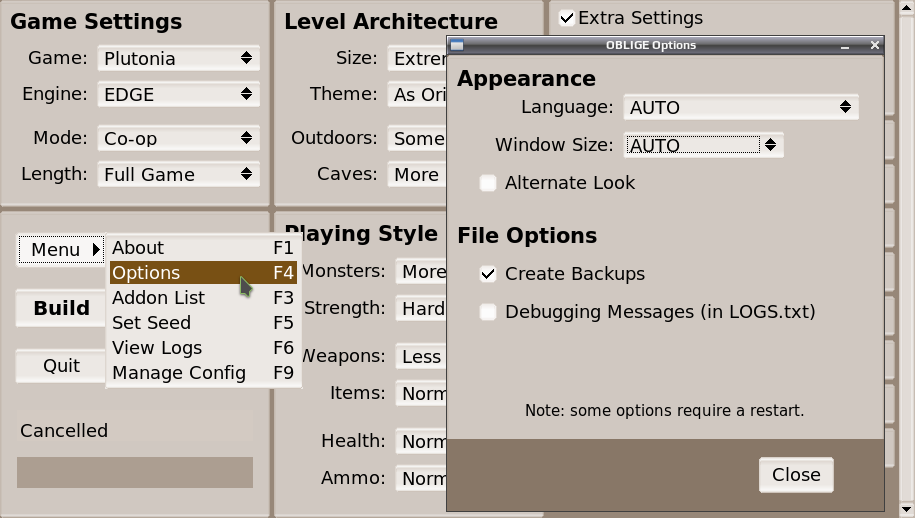The height and width of the screenshot is (518, 915).
Task: Click the scrollbar down arrow on right edge
Action: [x=907, y=510]
